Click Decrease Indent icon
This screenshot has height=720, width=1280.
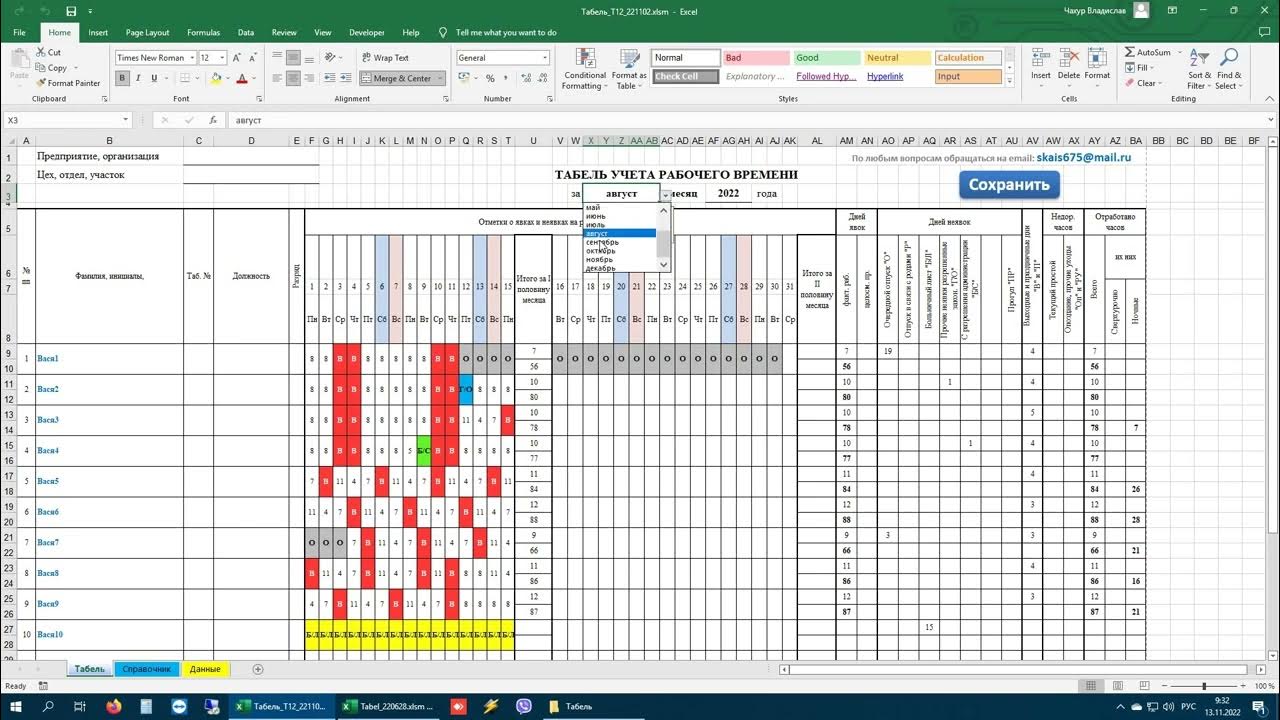click(332, 78)
